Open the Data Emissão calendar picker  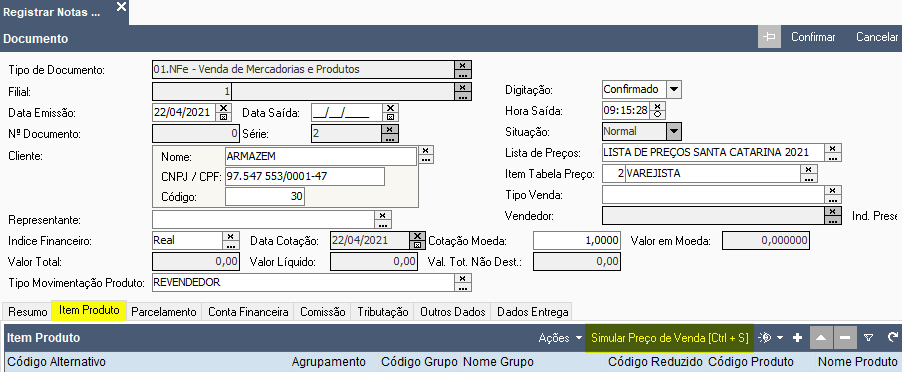click(224, 117)
